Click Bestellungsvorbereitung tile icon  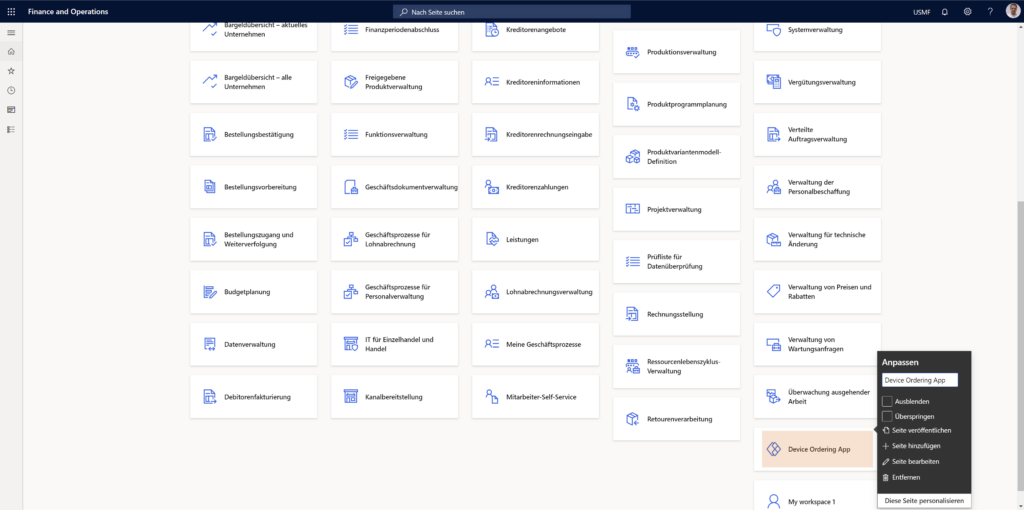(x=210, y=187)
